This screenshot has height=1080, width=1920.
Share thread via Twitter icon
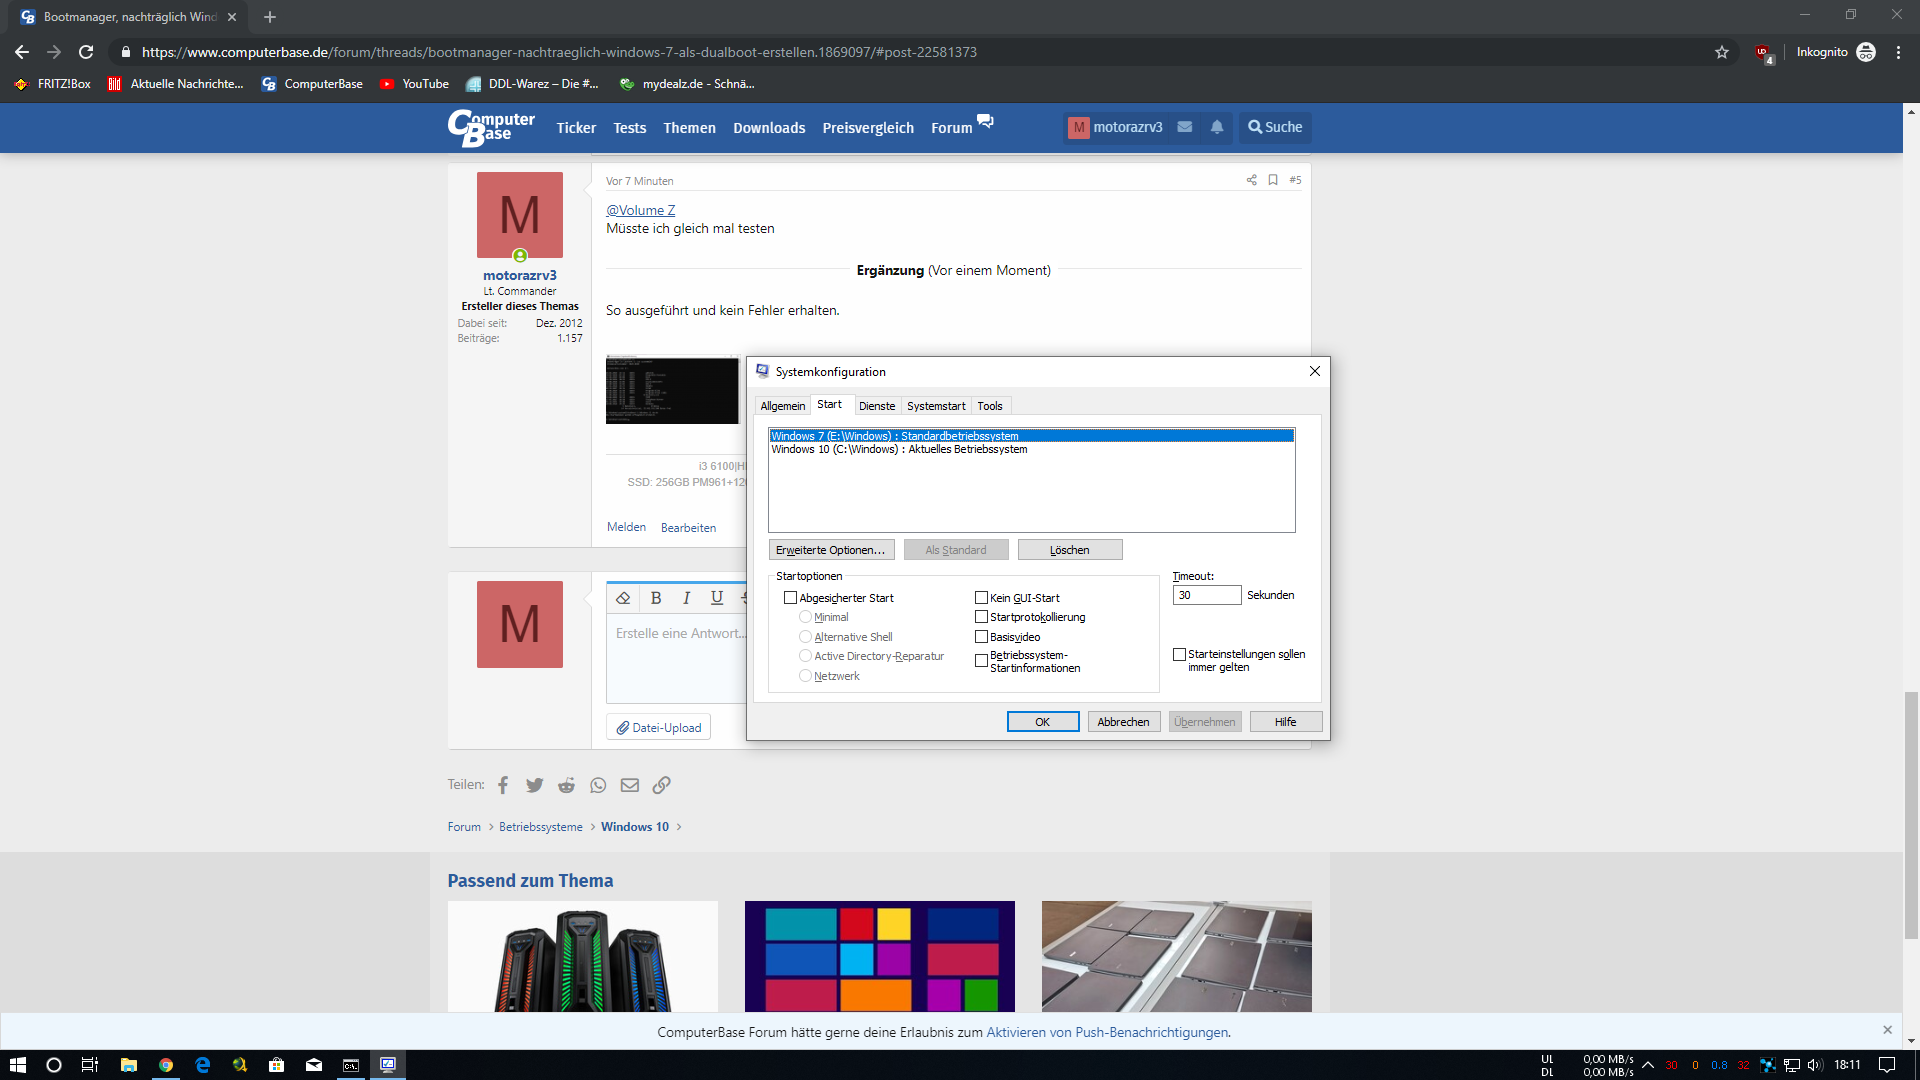(x=535, y=785)
